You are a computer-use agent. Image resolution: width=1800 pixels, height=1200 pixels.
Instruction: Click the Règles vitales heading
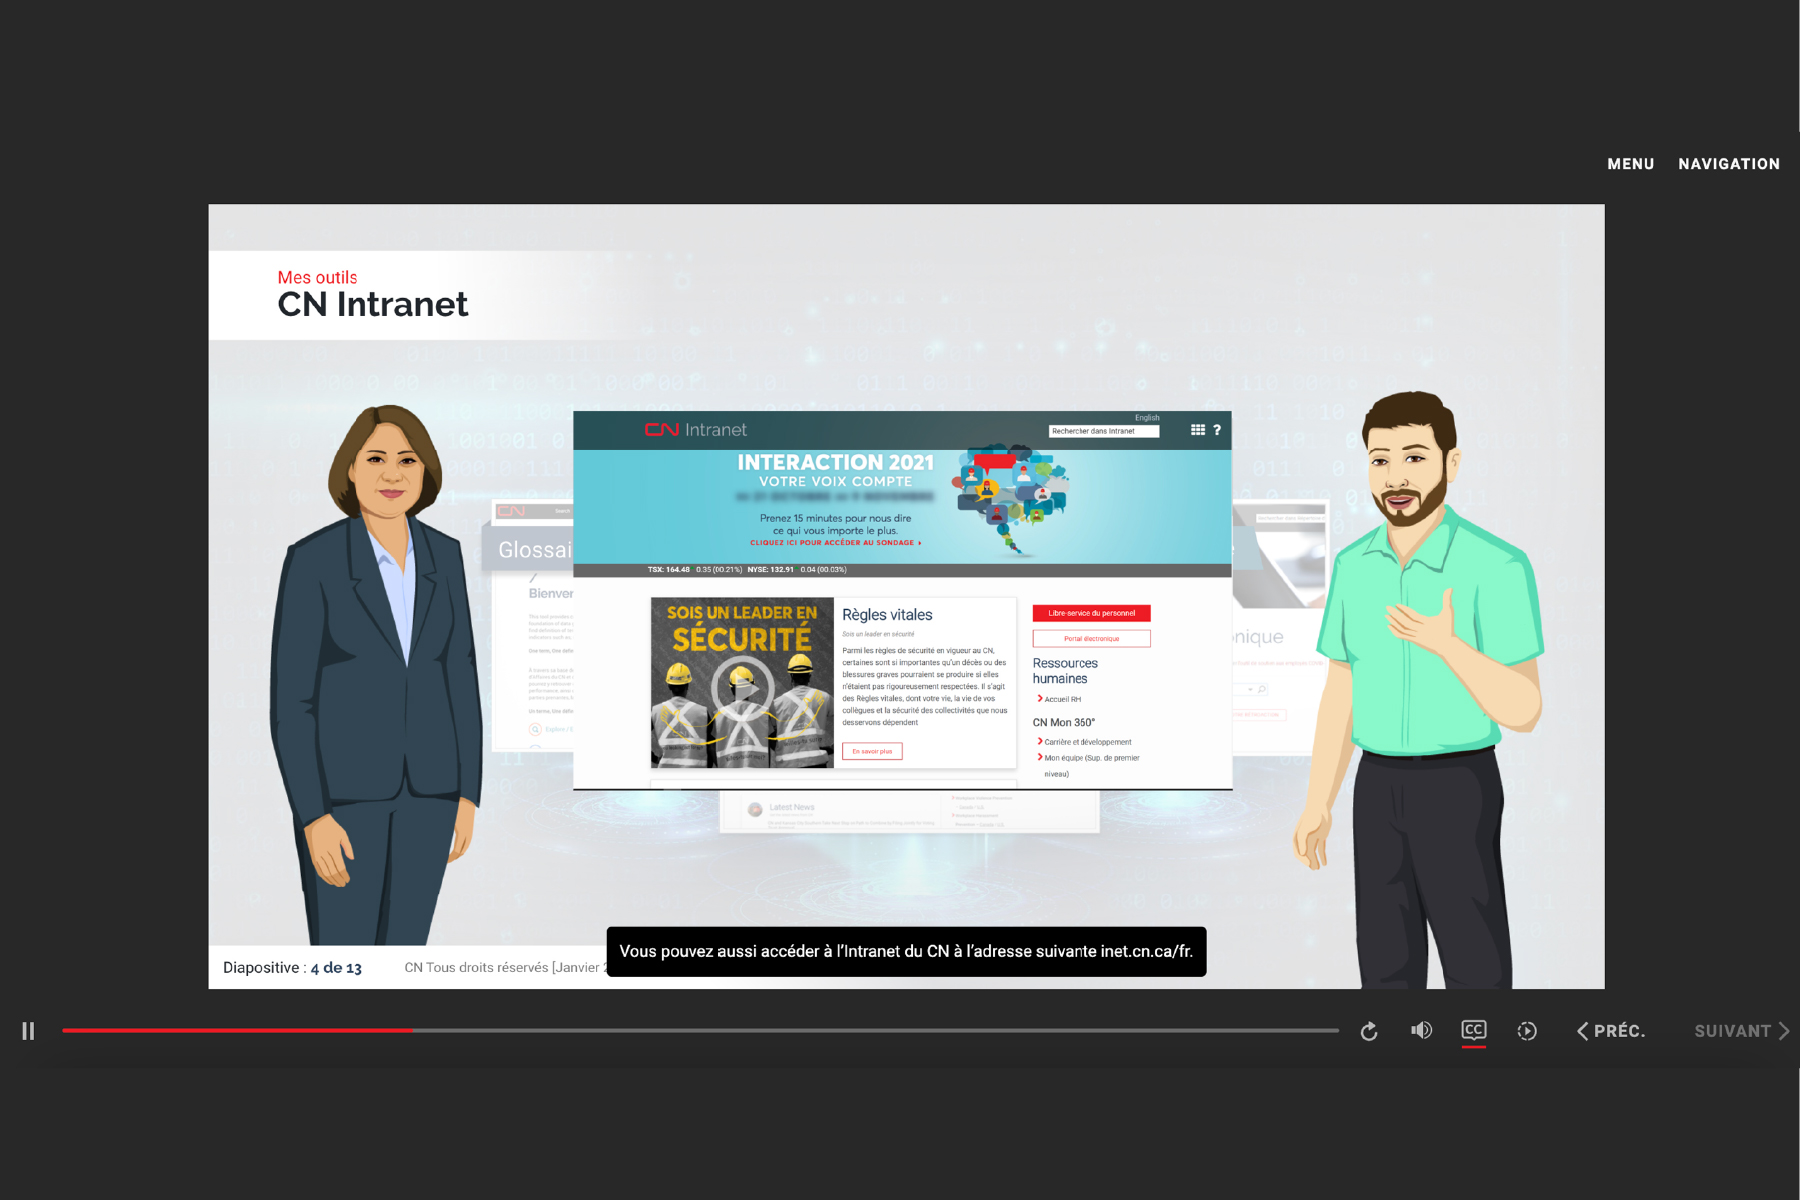pos(887,615)
